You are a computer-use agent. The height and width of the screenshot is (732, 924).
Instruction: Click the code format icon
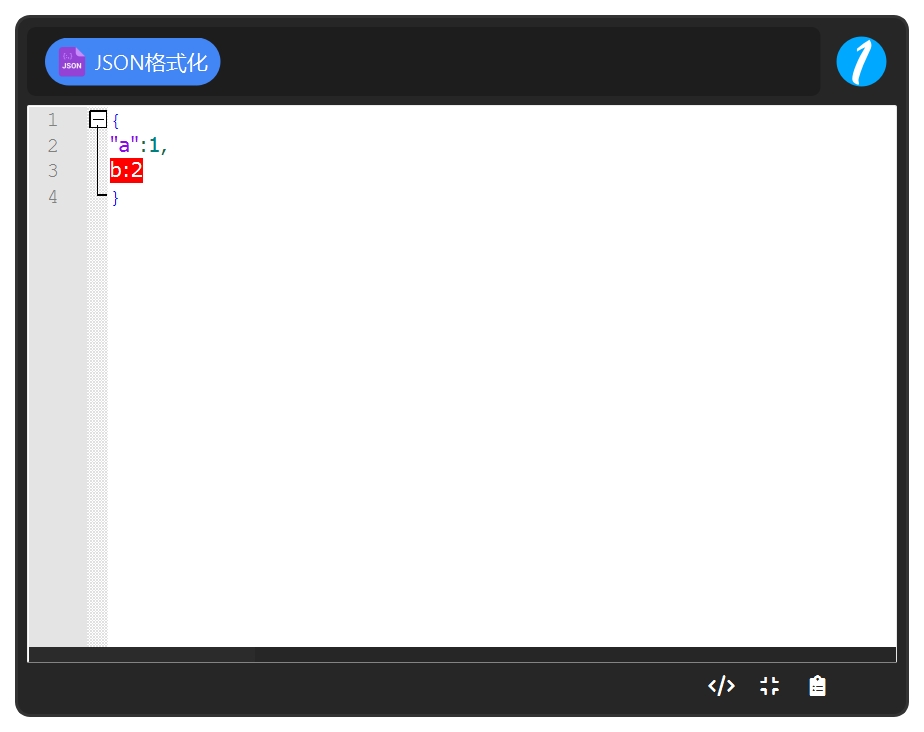(721, 686)
